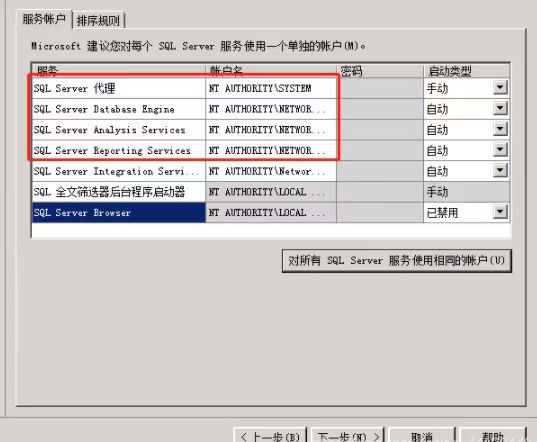Viewport: 537px width, 442px height.
Task: Expand startup type for Analysis Services
Action: click(500, 129)
